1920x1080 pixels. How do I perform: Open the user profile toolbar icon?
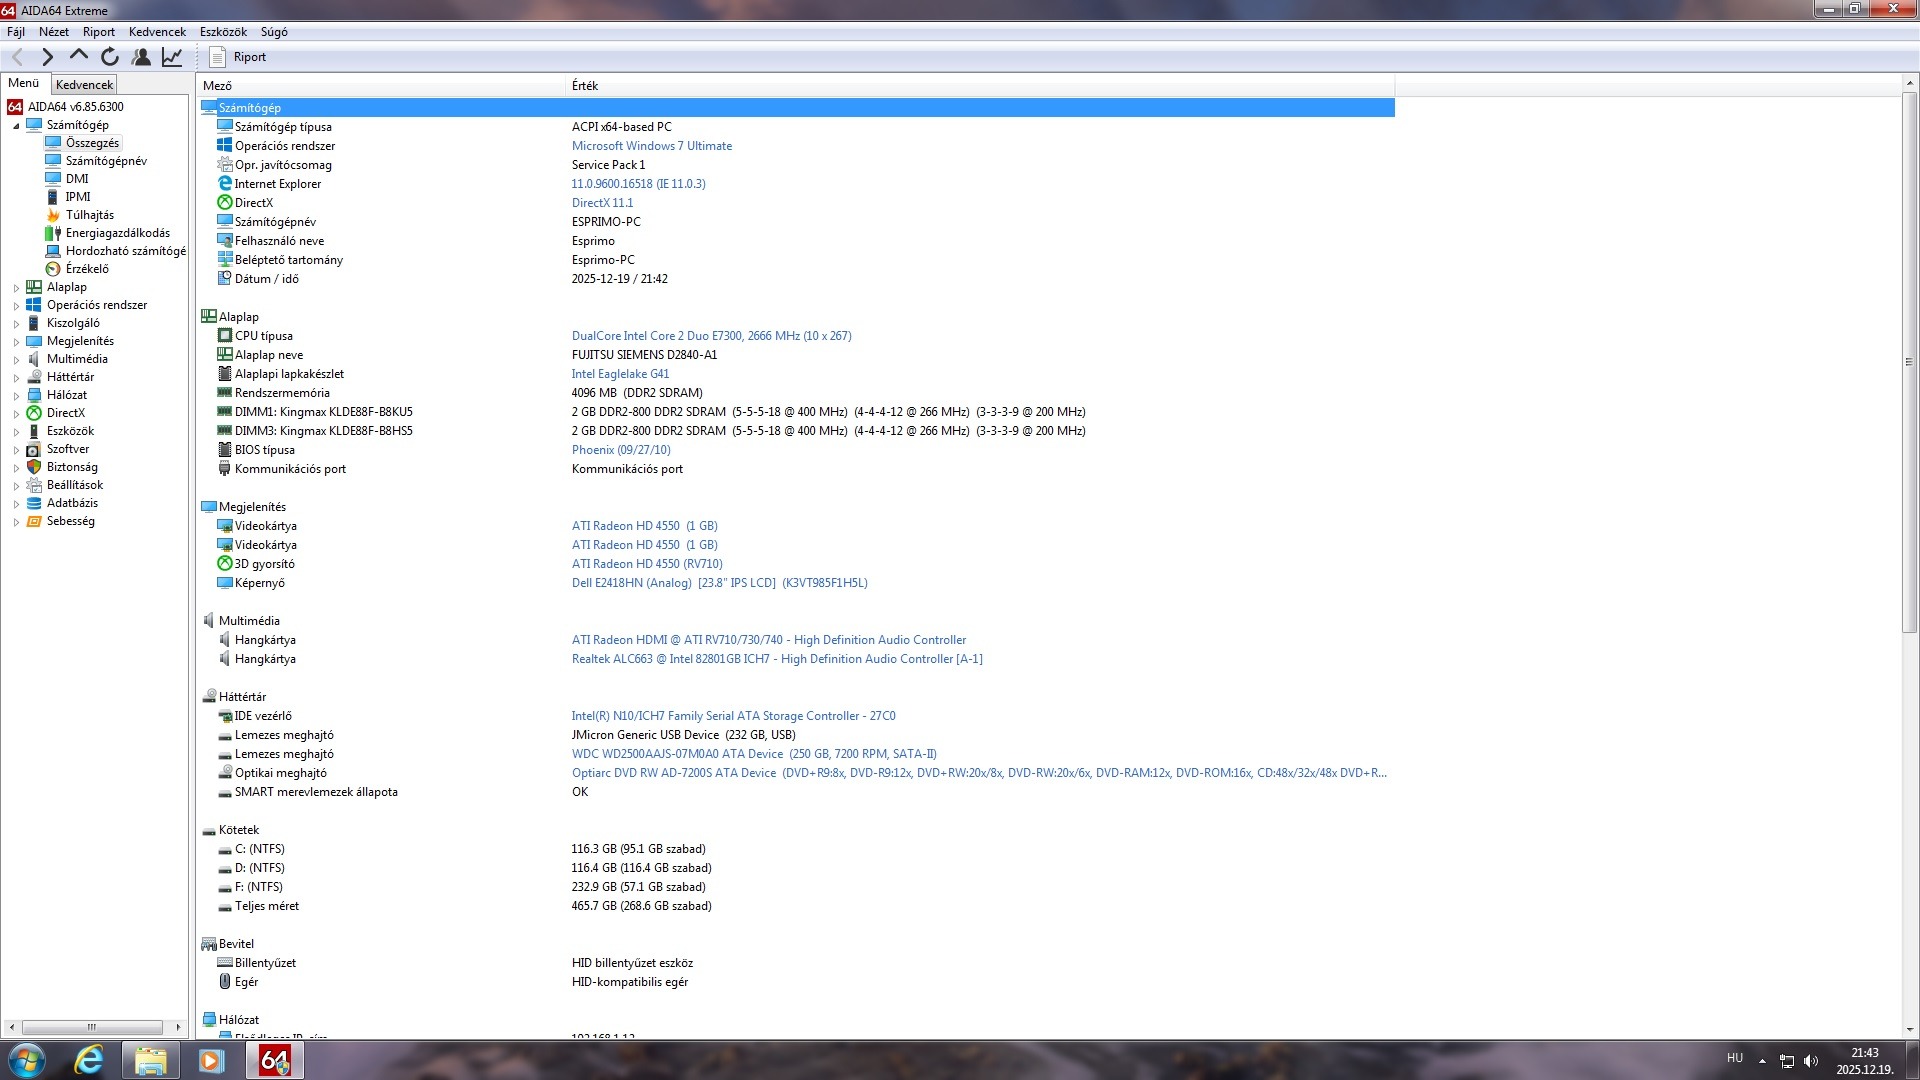click(141, 57)
